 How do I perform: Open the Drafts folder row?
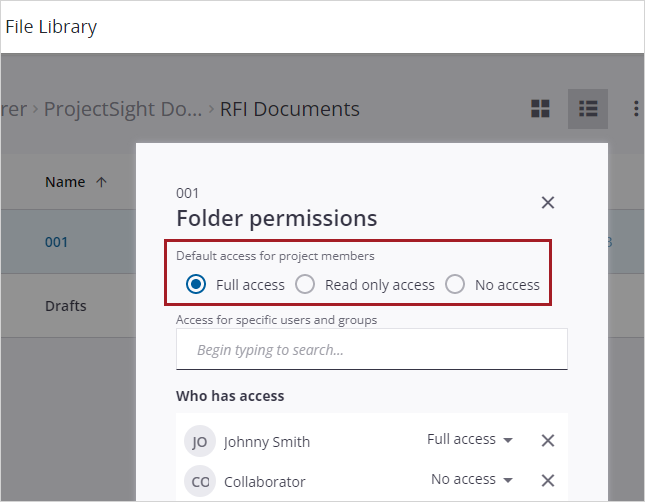66,306
